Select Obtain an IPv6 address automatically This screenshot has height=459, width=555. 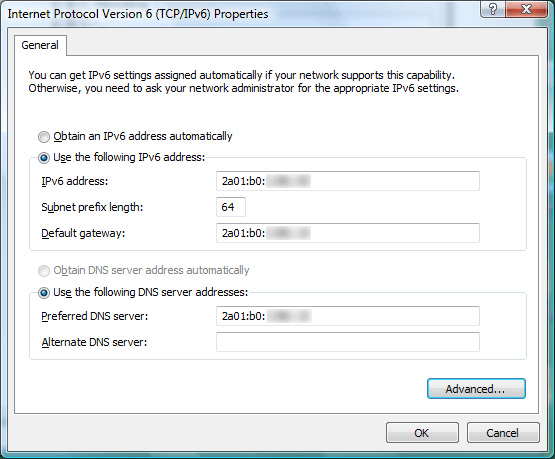(x=44, y=137)
